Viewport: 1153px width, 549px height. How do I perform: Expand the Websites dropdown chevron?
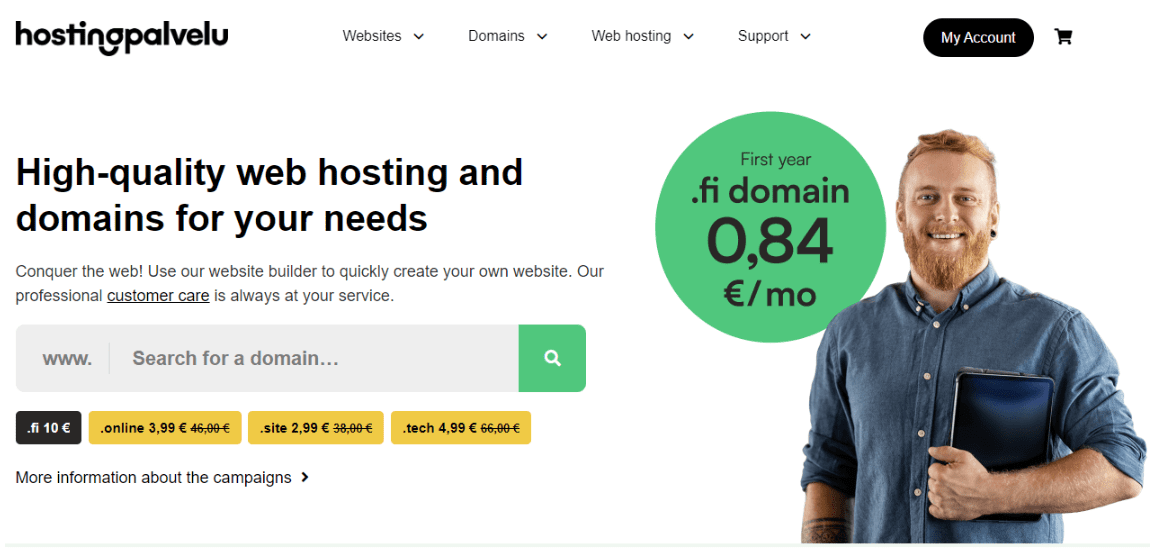[418, 37]
